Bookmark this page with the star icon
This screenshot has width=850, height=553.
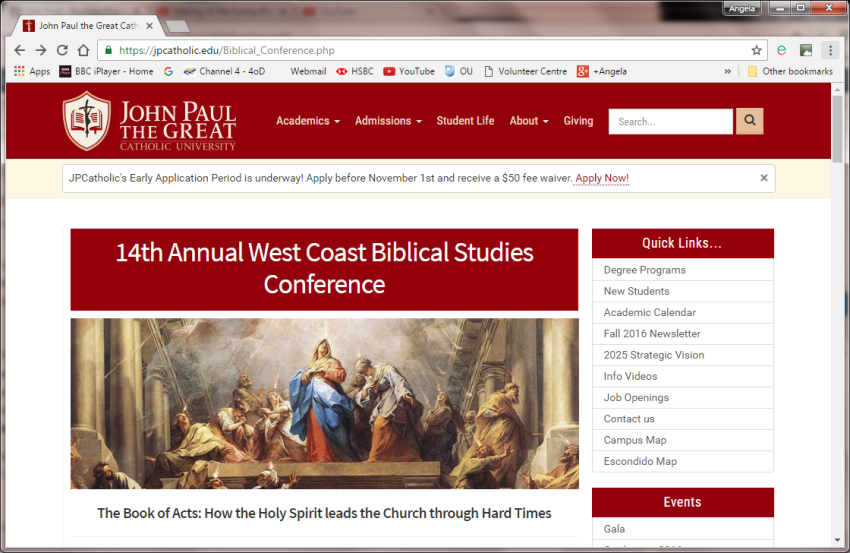[756, 50]
